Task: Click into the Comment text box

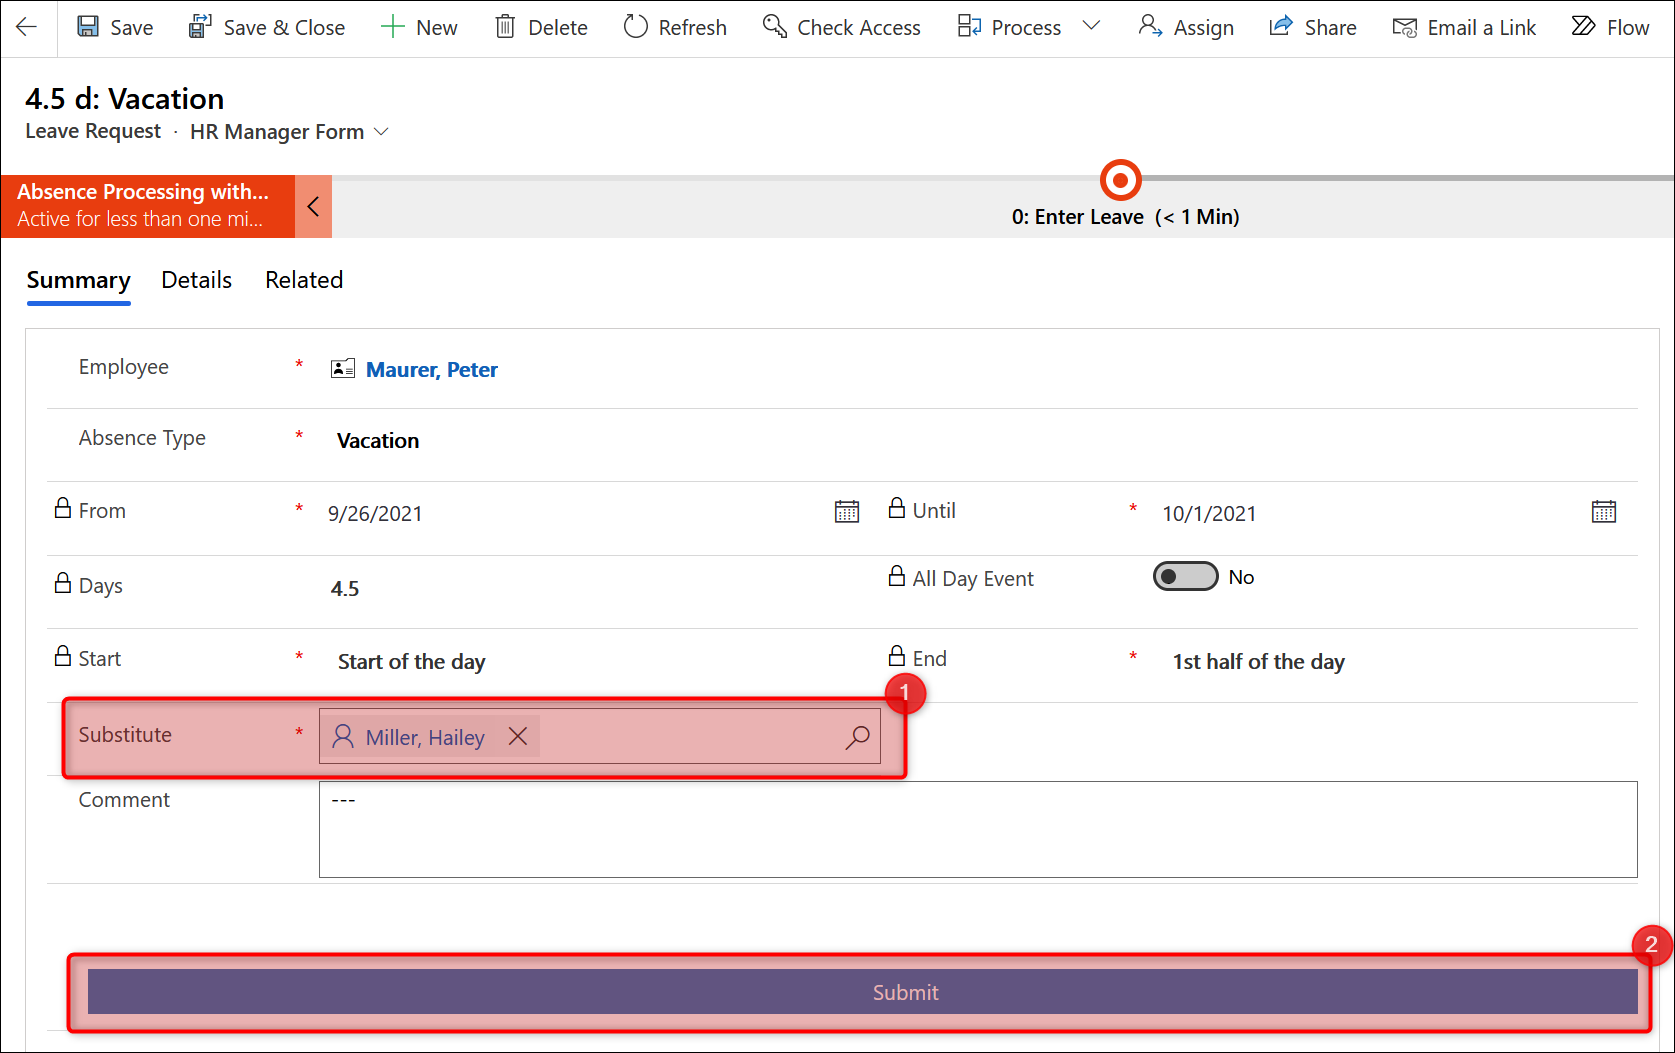Action: tap(977, 830)
